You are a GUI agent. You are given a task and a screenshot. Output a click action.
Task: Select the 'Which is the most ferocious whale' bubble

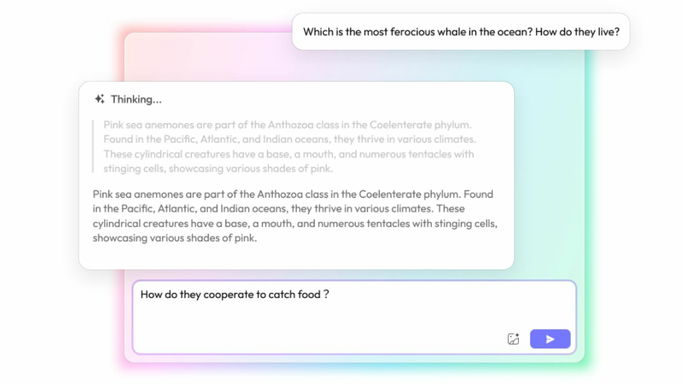coord(461,31)
